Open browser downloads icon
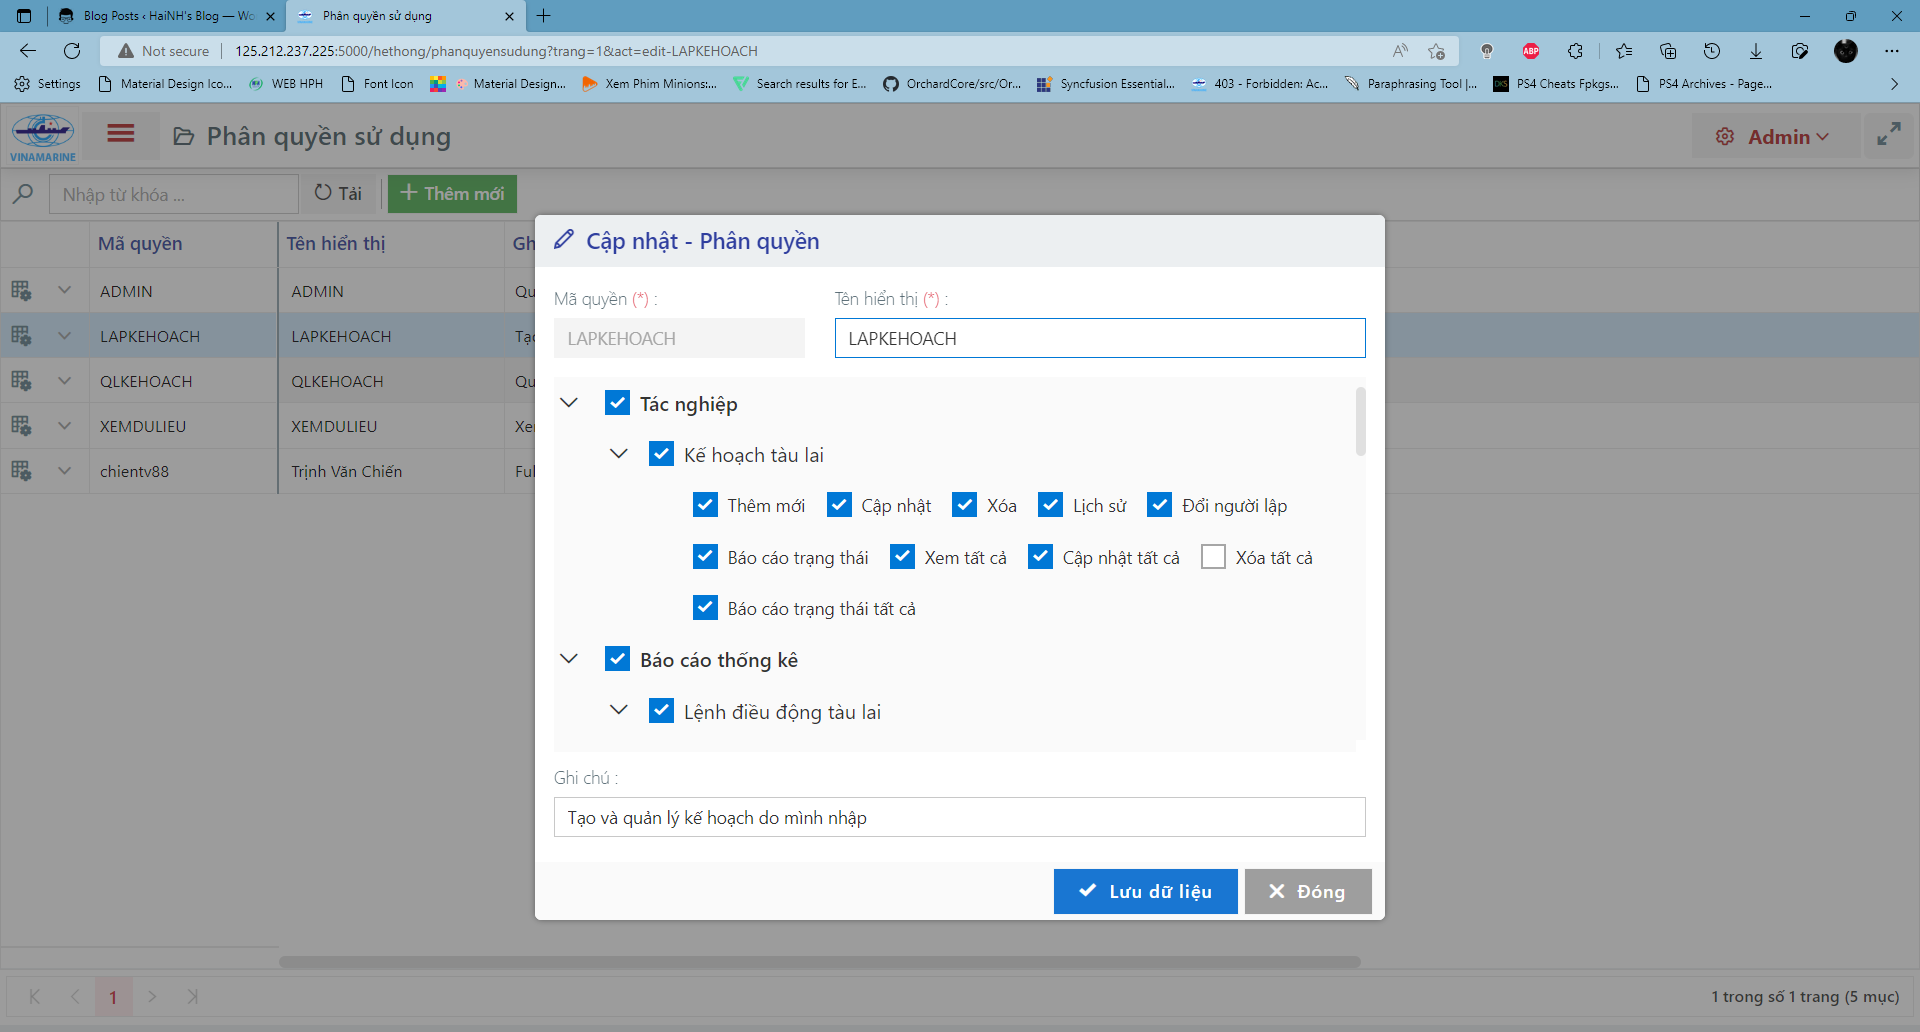 (x=1755, y=51)
